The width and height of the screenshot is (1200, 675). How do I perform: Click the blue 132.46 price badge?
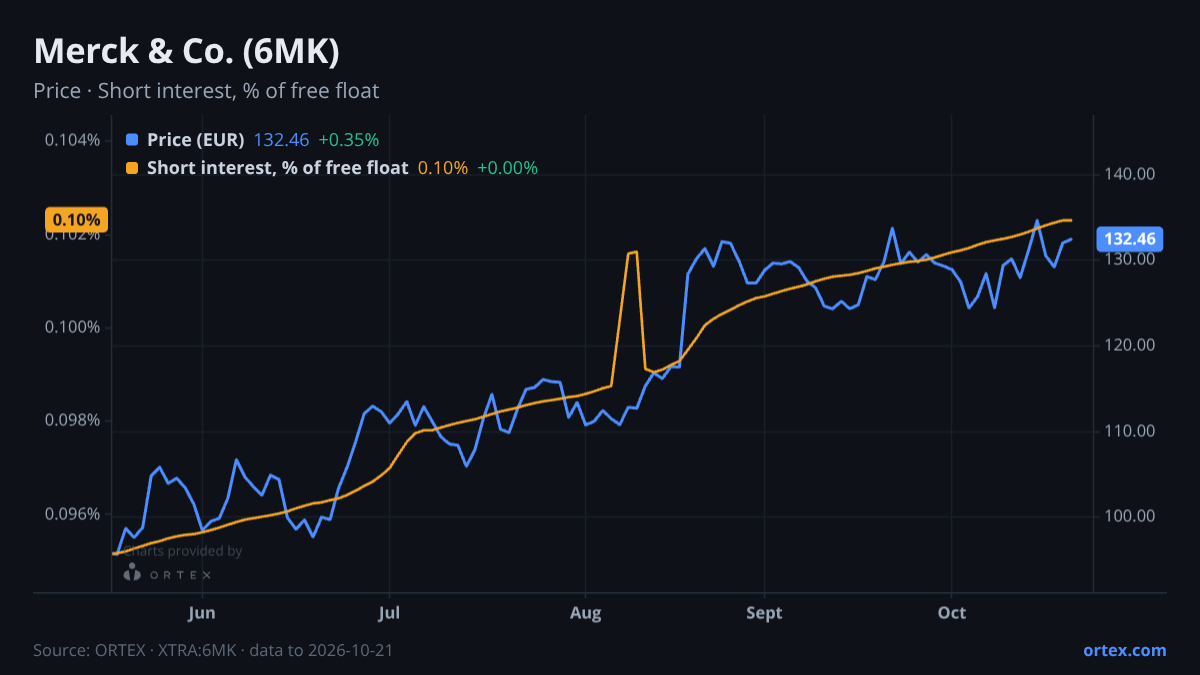click(1131, 239)
